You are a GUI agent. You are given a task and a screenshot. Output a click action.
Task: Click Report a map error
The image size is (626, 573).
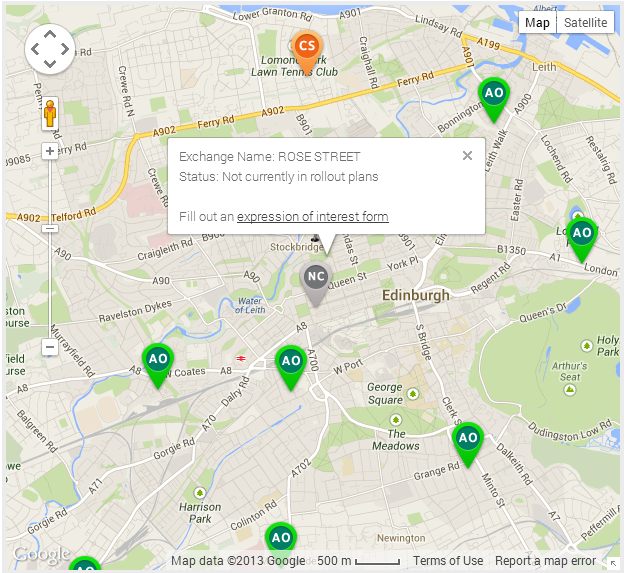click(x=545, y=561)
